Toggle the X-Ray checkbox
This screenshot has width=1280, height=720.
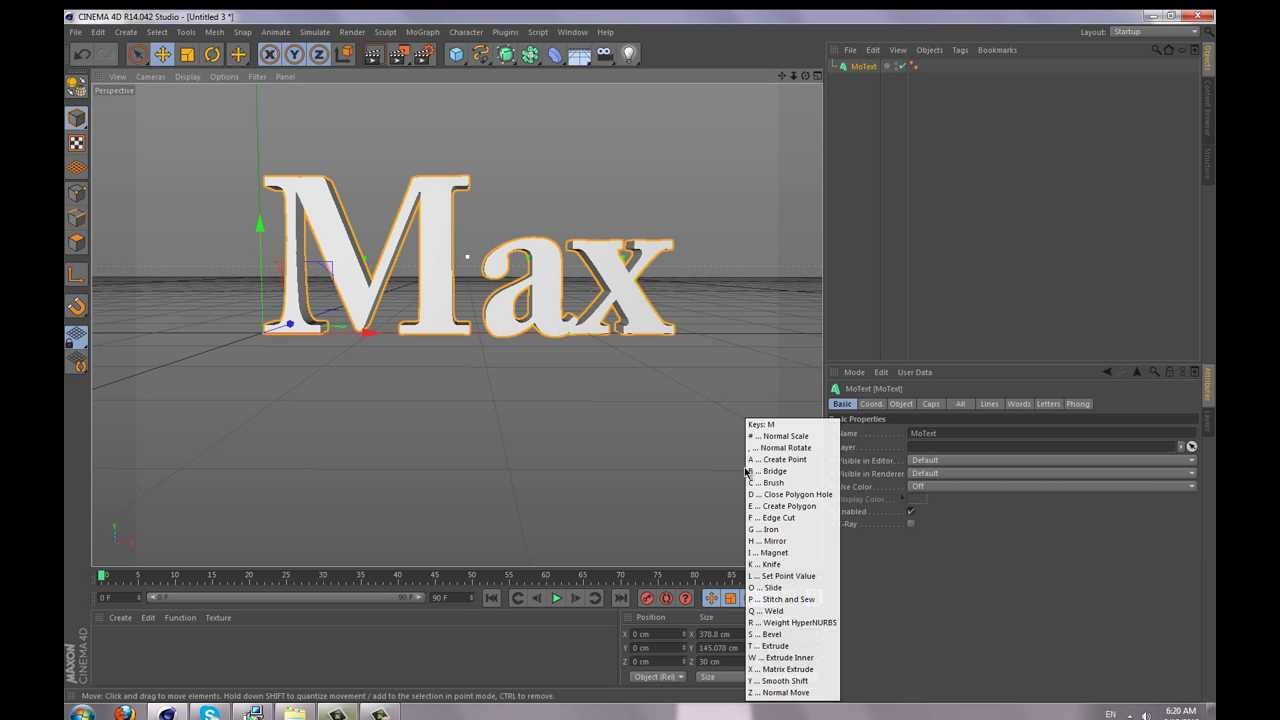tap(910, 523)
